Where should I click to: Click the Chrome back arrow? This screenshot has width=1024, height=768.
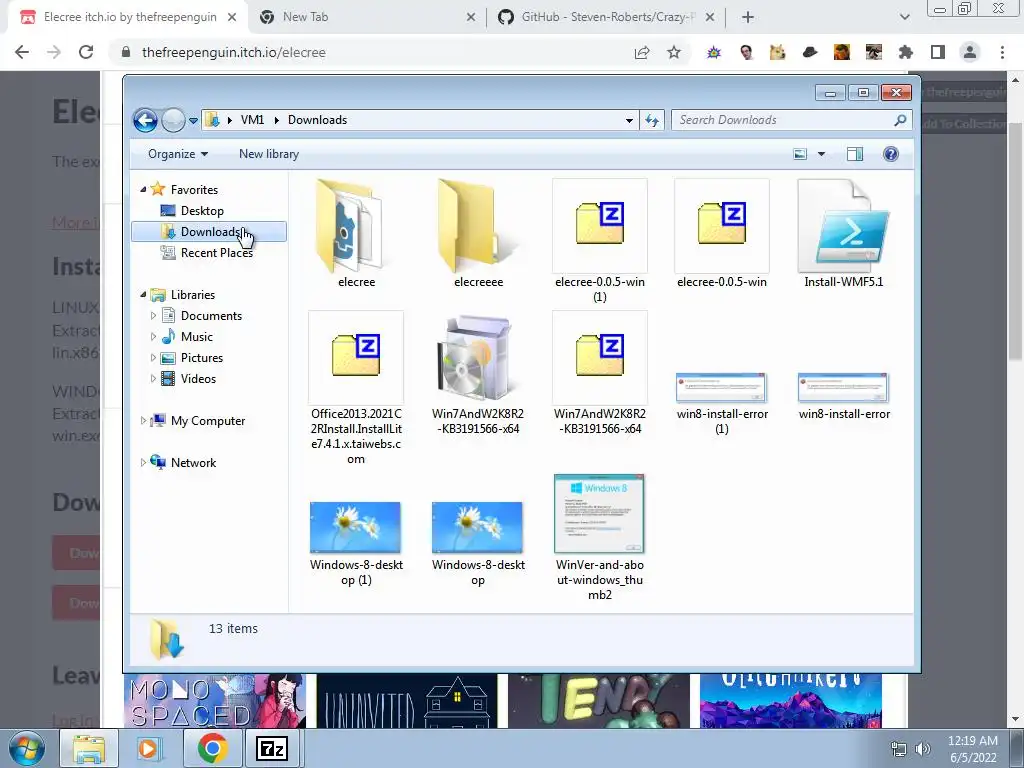[x=22, y=52]
